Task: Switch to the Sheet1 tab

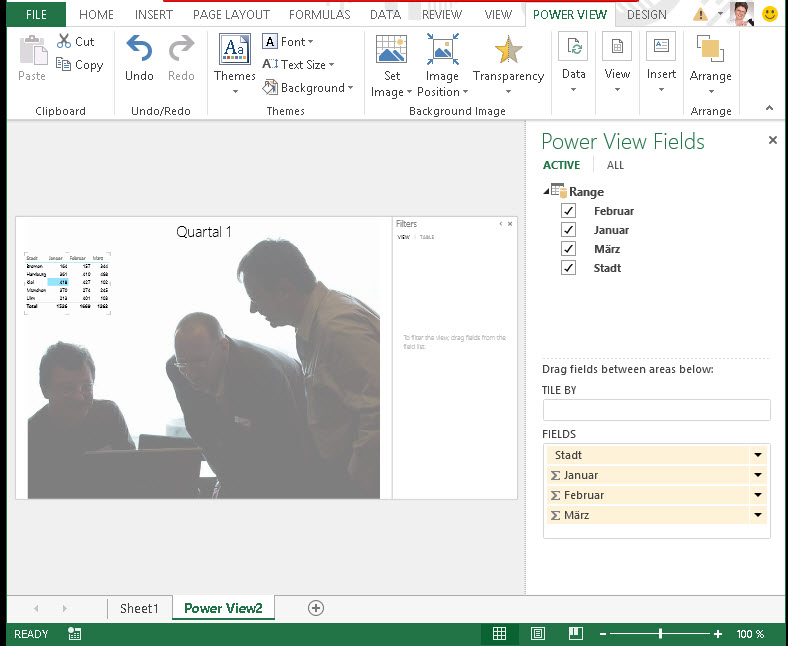Action: point(139,608)
